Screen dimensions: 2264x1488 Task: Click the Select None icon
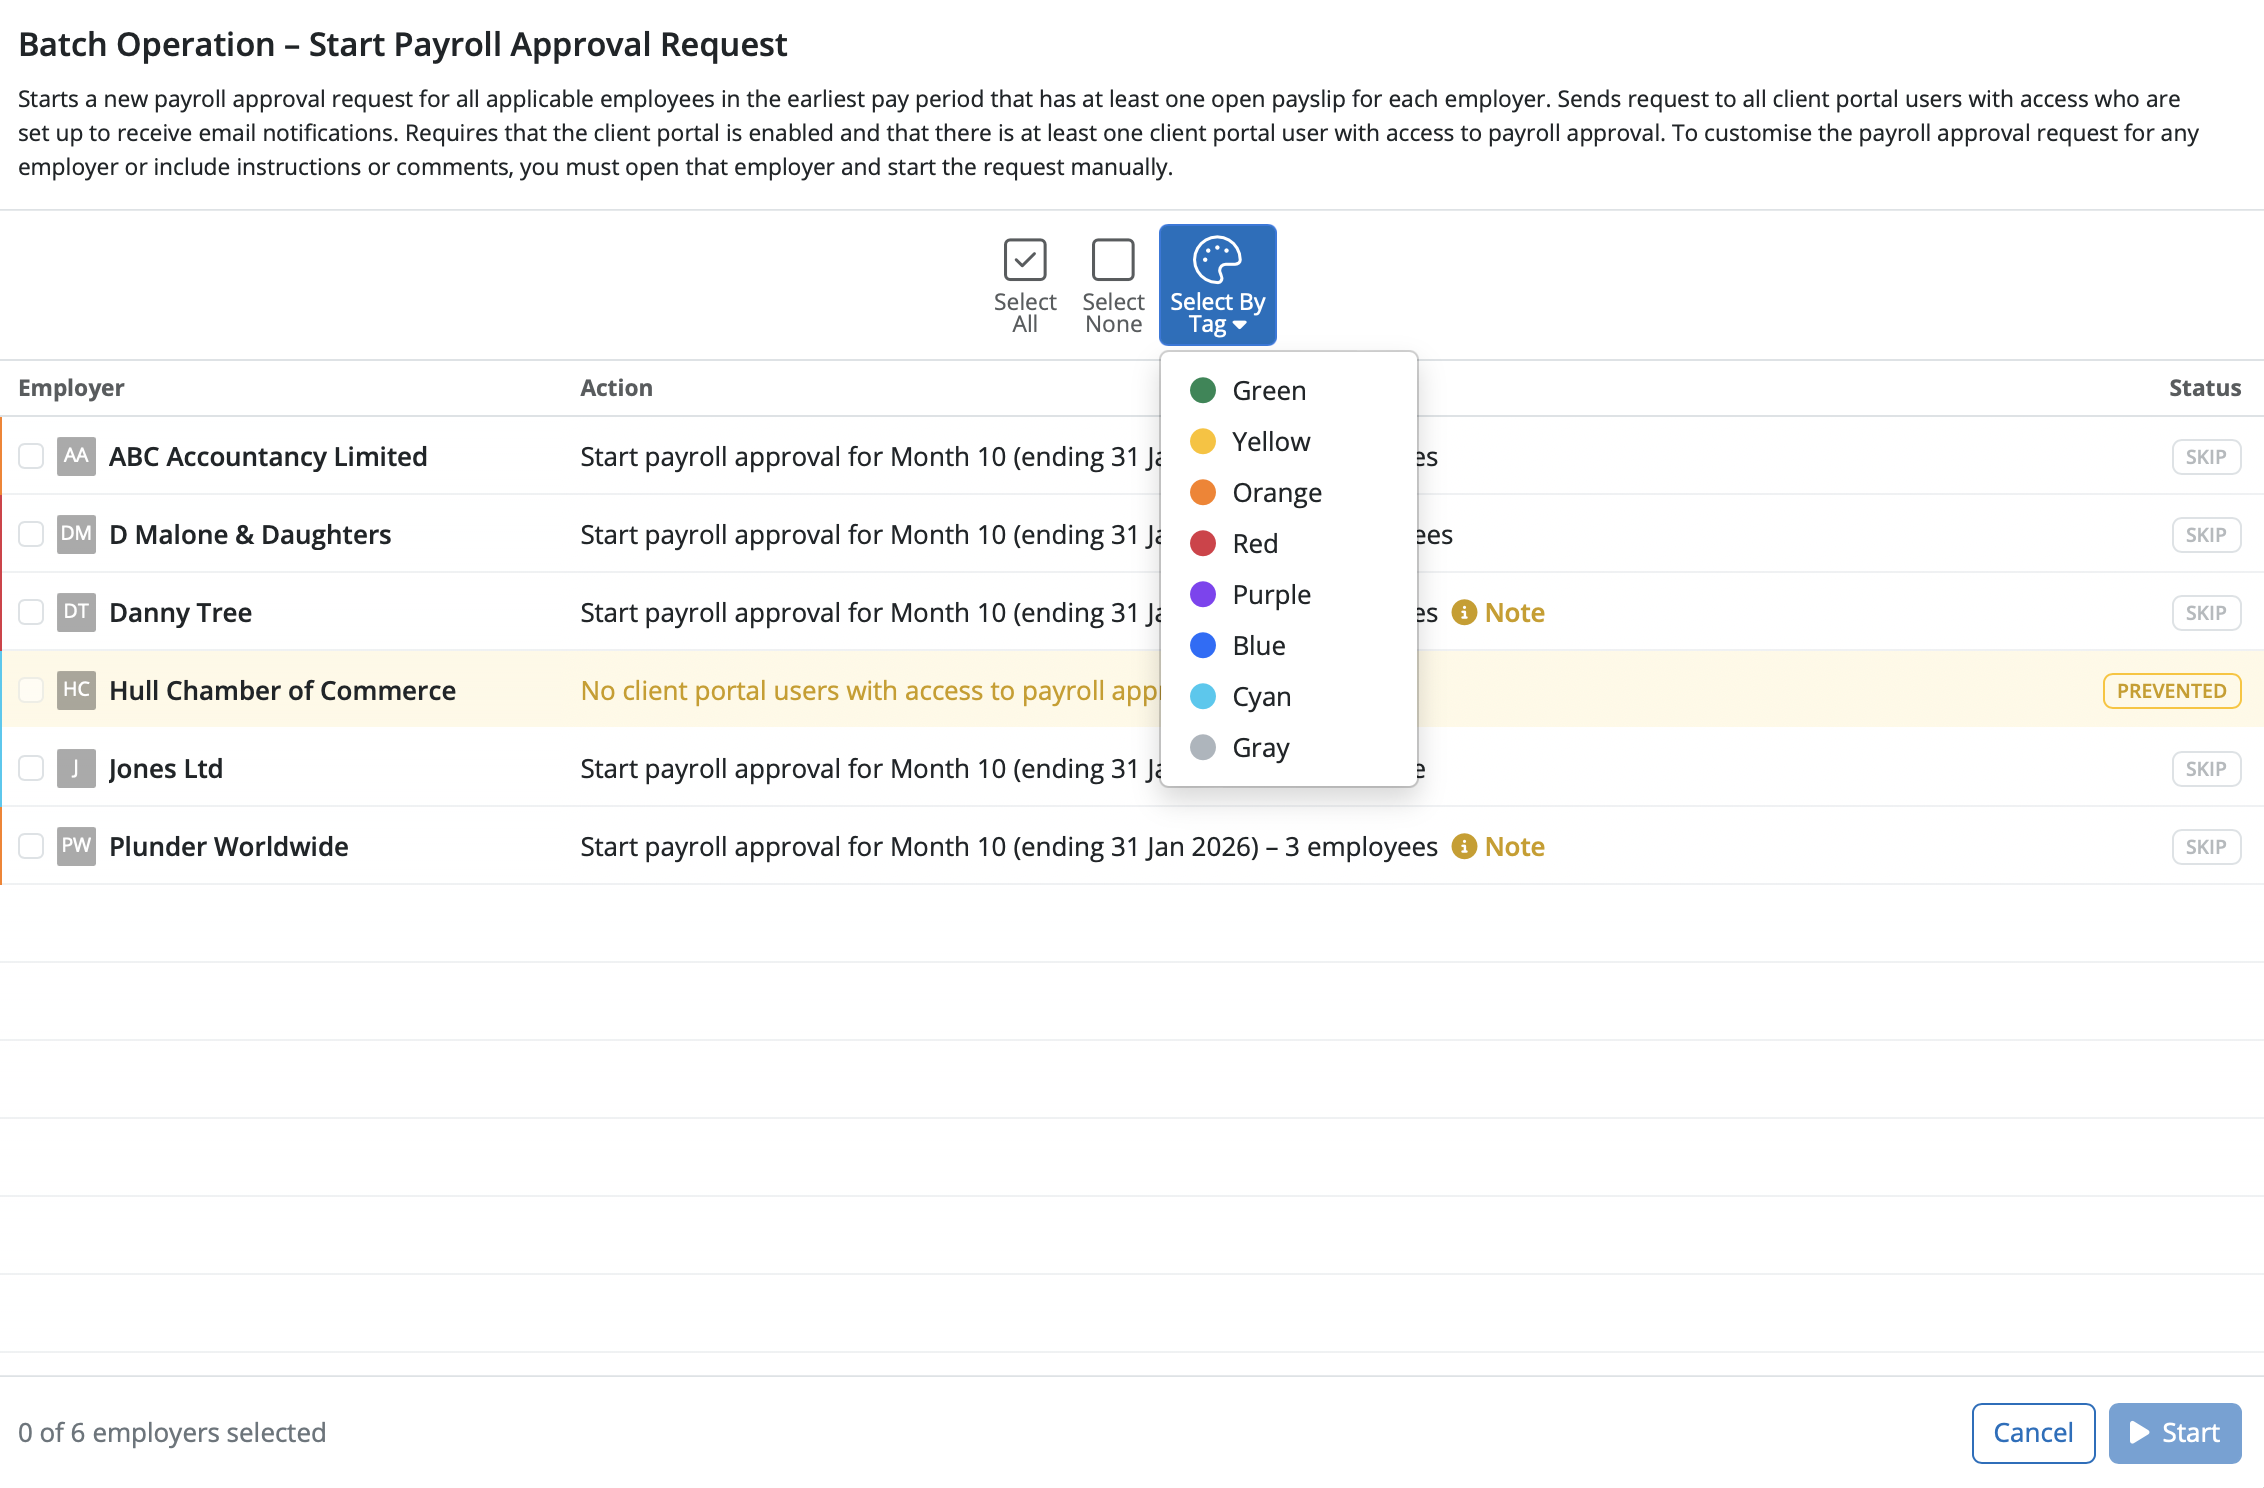point(1112,261)
